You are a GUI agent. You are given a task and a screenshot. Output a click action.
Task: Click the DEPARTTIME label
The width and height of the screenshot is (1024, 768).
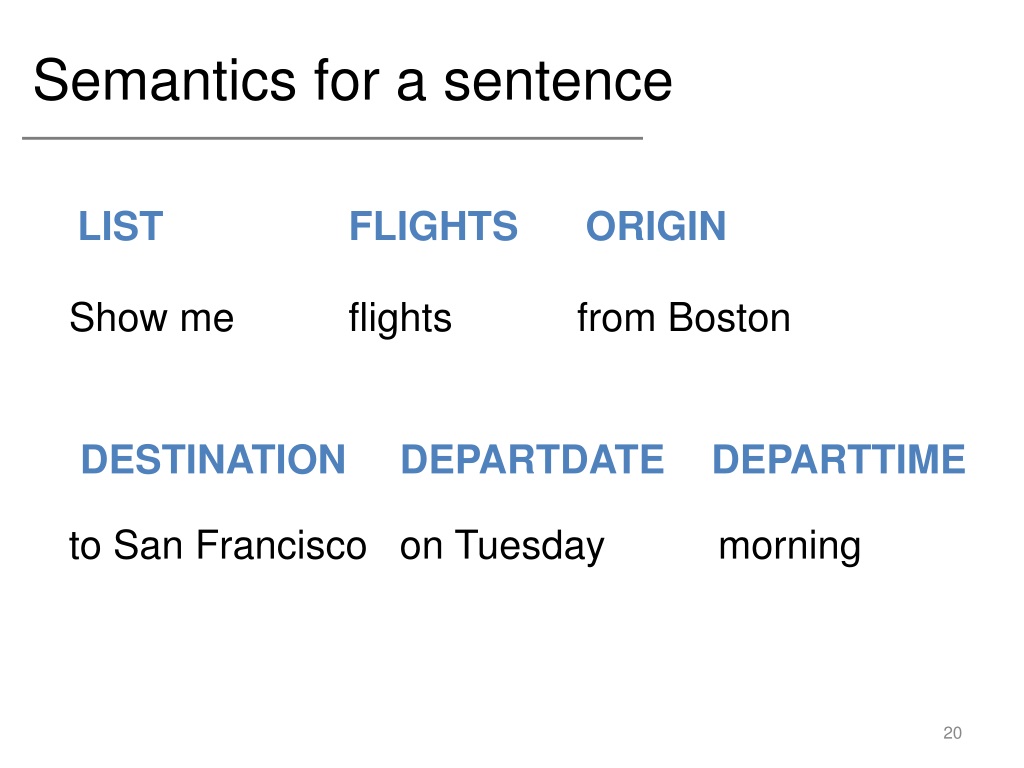coord(839,459)
